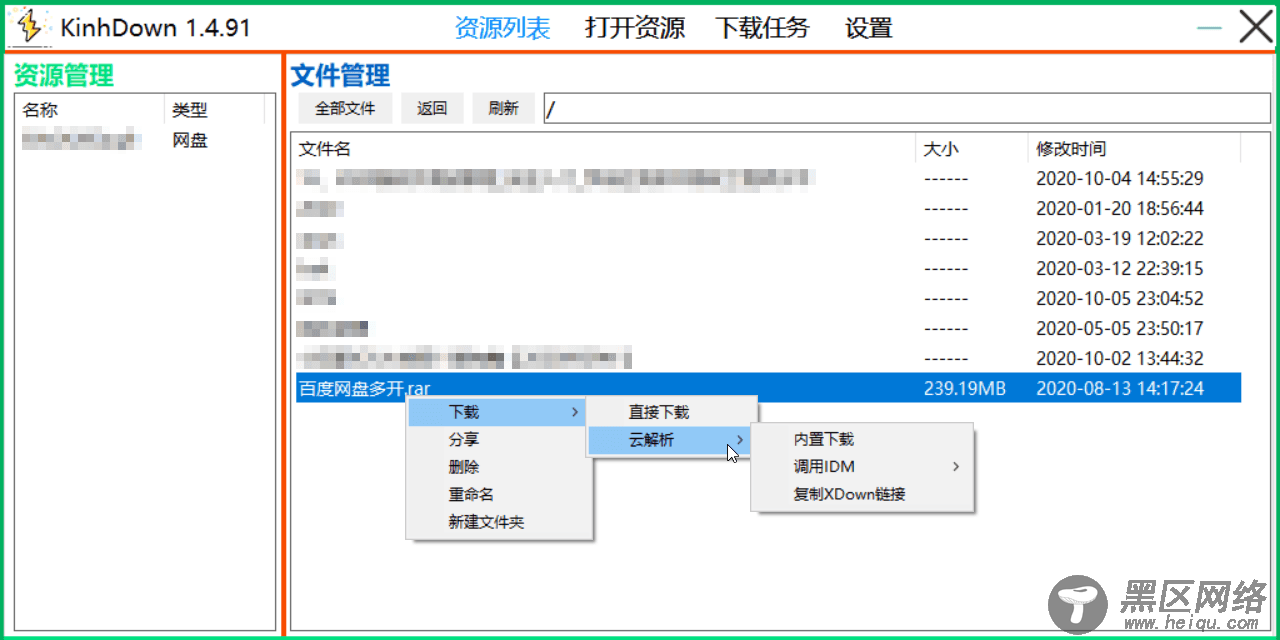Go to the 下载任务 tab
The width and height of the screenshot is (1280, 640).
click(762, 28)
